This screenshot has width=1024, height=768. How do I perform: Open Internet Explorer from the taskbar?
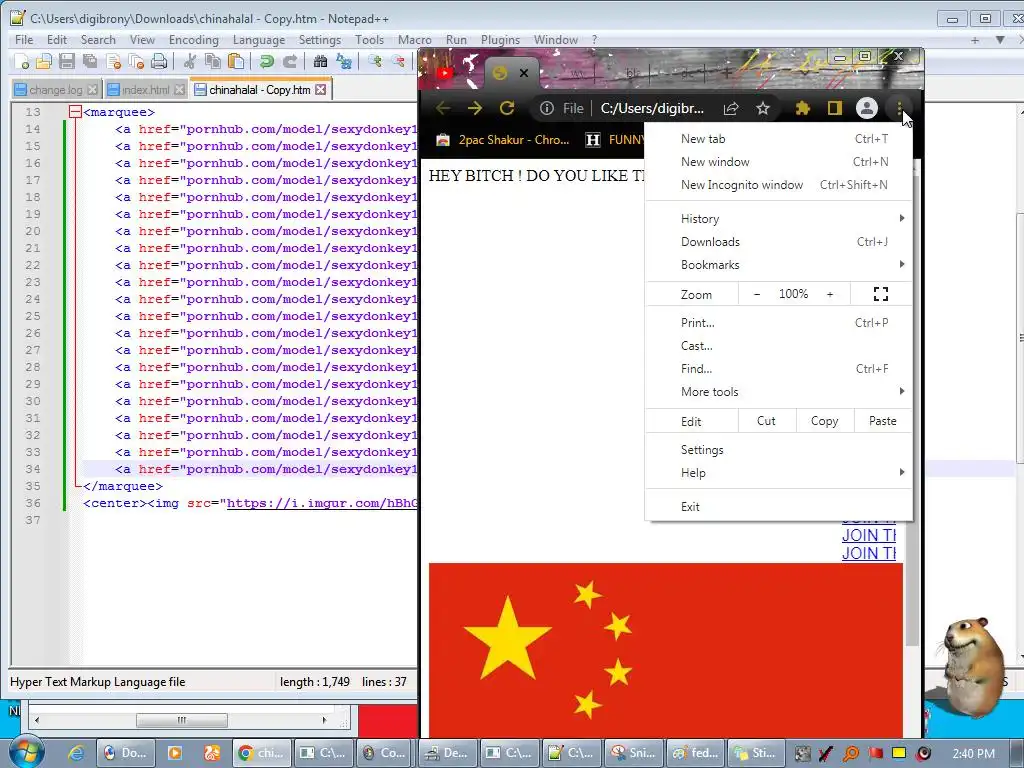(76, 753)
